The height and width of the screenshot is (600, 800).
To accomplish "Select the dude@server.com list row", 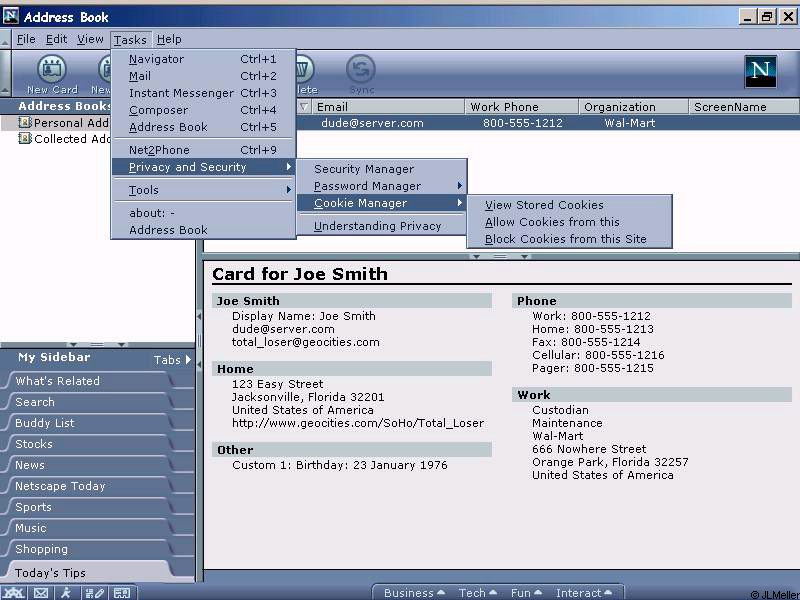I will click(x=547, y=123).
